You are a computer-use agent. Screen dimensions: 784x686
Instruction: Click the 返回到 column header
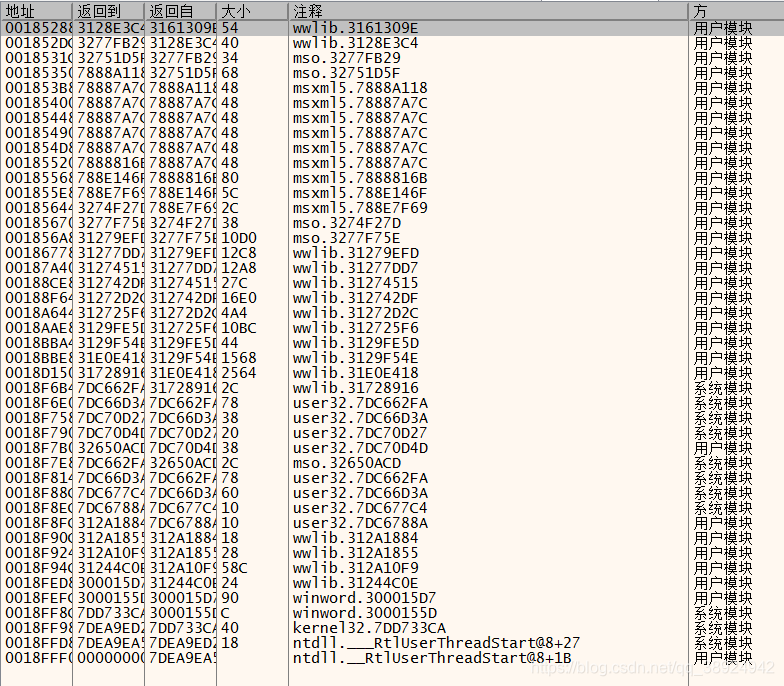click(x=108, y=11)
